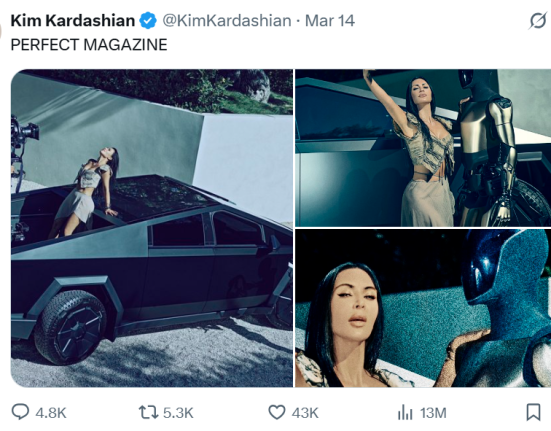Viewport: 551px width, 431px height.
Task: Bookmark this PERFECT MAGAZINE post
Action: pos(533,412)
